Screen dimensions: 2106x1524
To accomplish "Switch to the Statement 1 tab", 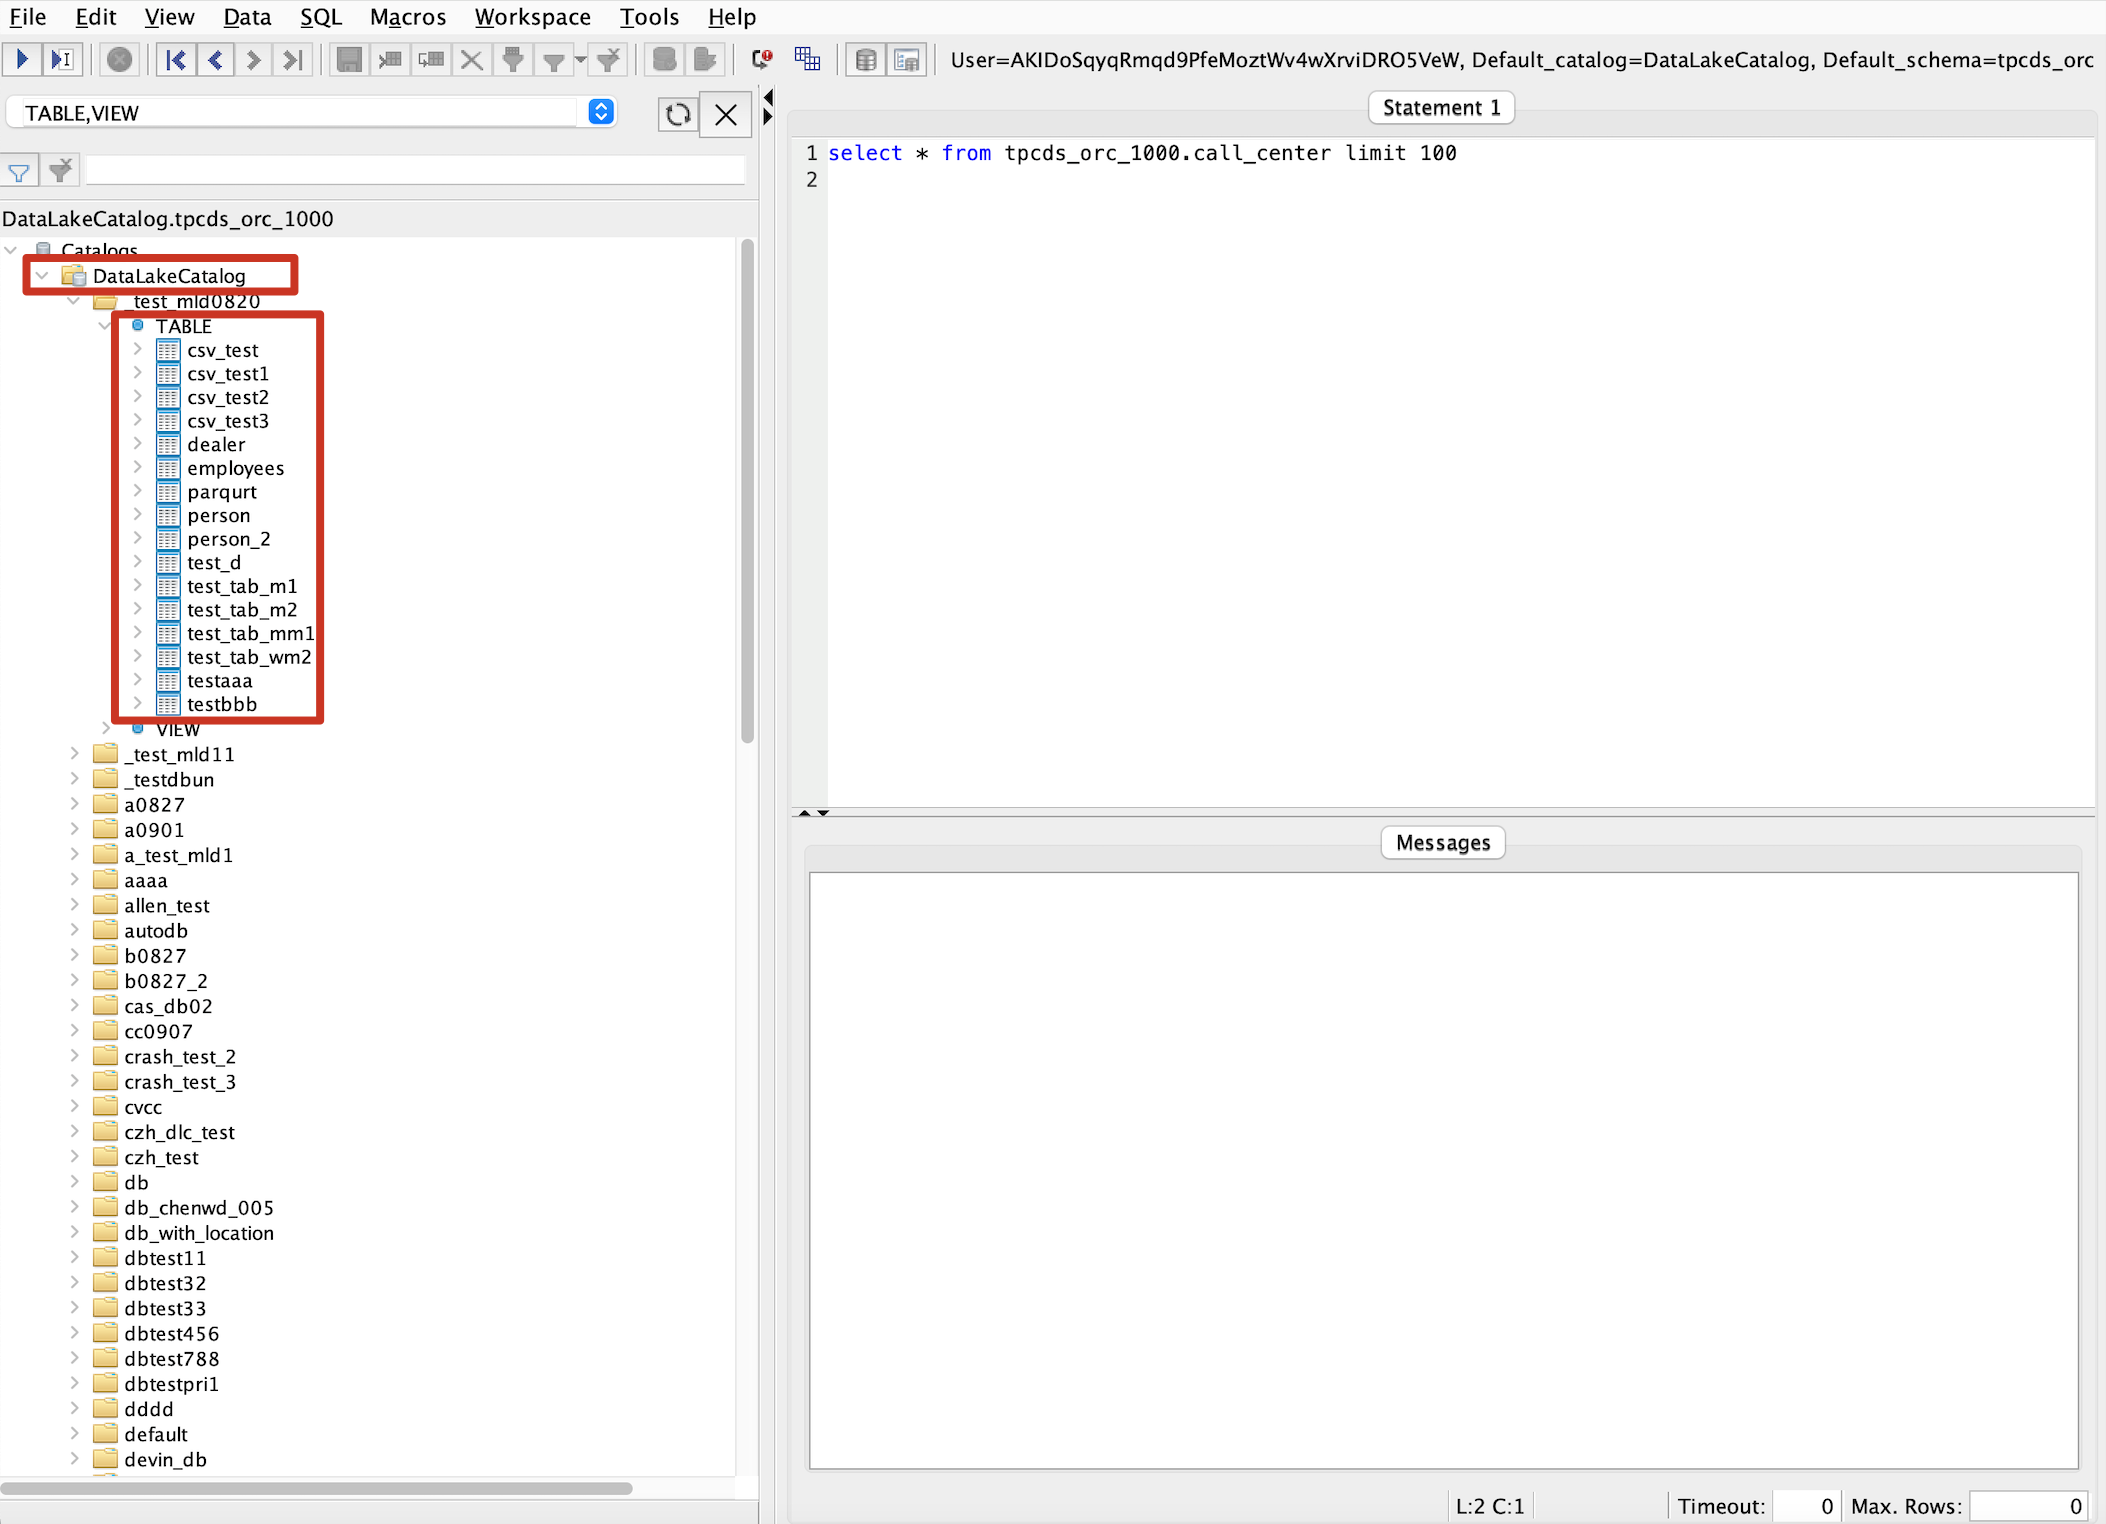I will coord(1440,107).
